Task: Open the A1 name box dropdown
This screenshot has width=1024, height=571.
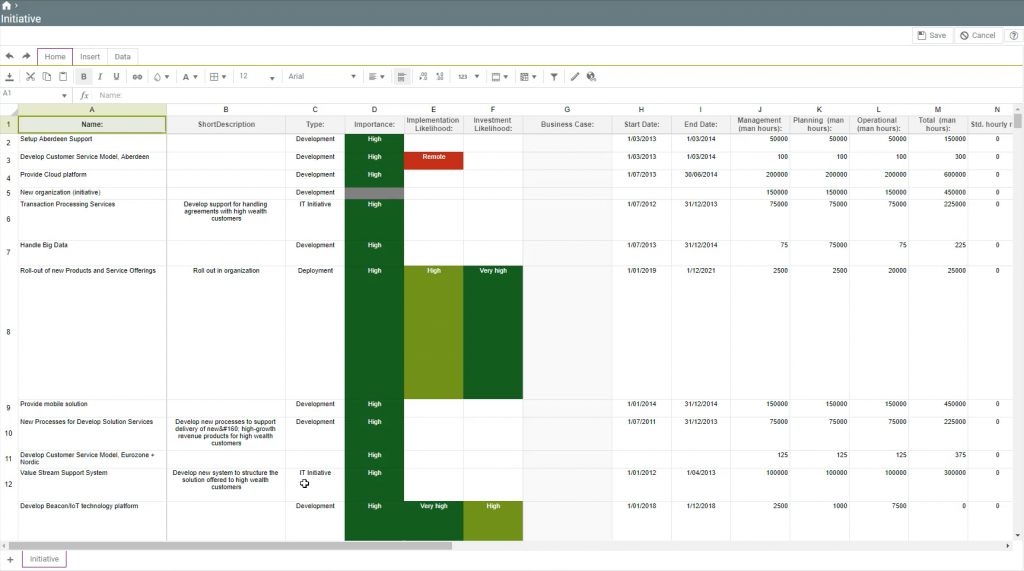Action: [x=64, y=95]
